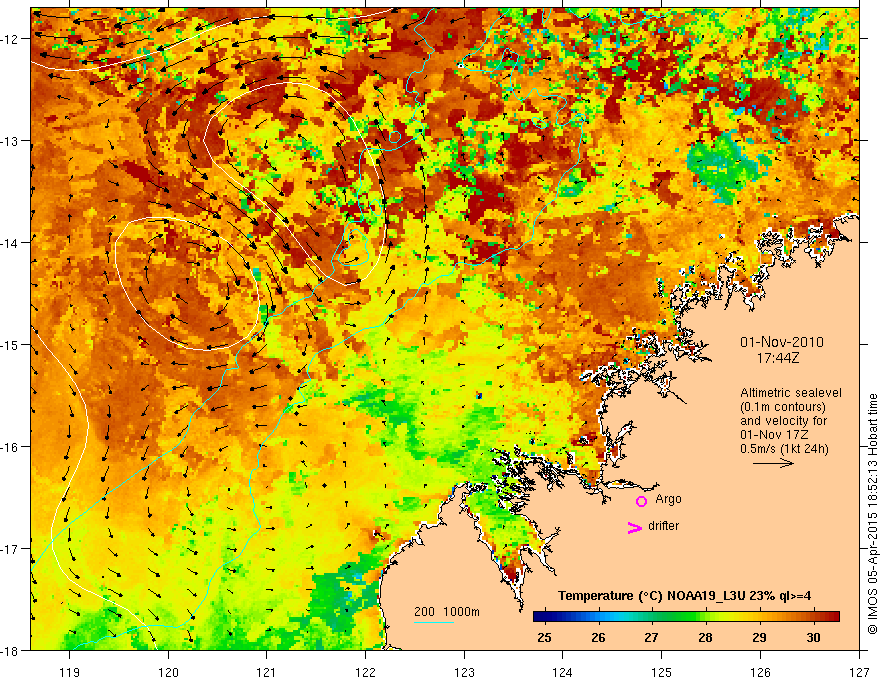Screen dimensions: 880x680
Task: Click the longitude axis label '127'
Action: (859, 672)
